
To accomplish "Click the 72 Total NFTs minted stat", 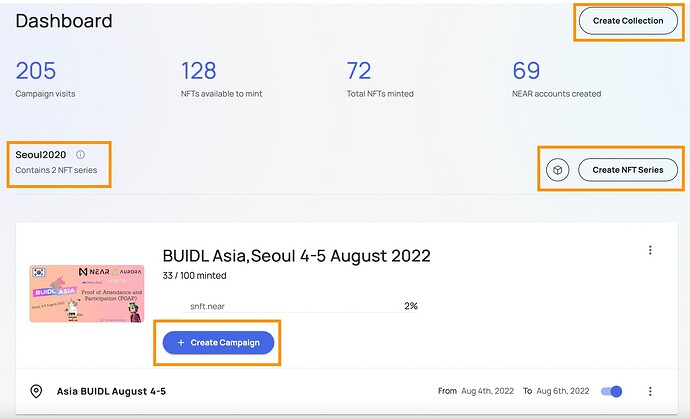I will [380, 79].
